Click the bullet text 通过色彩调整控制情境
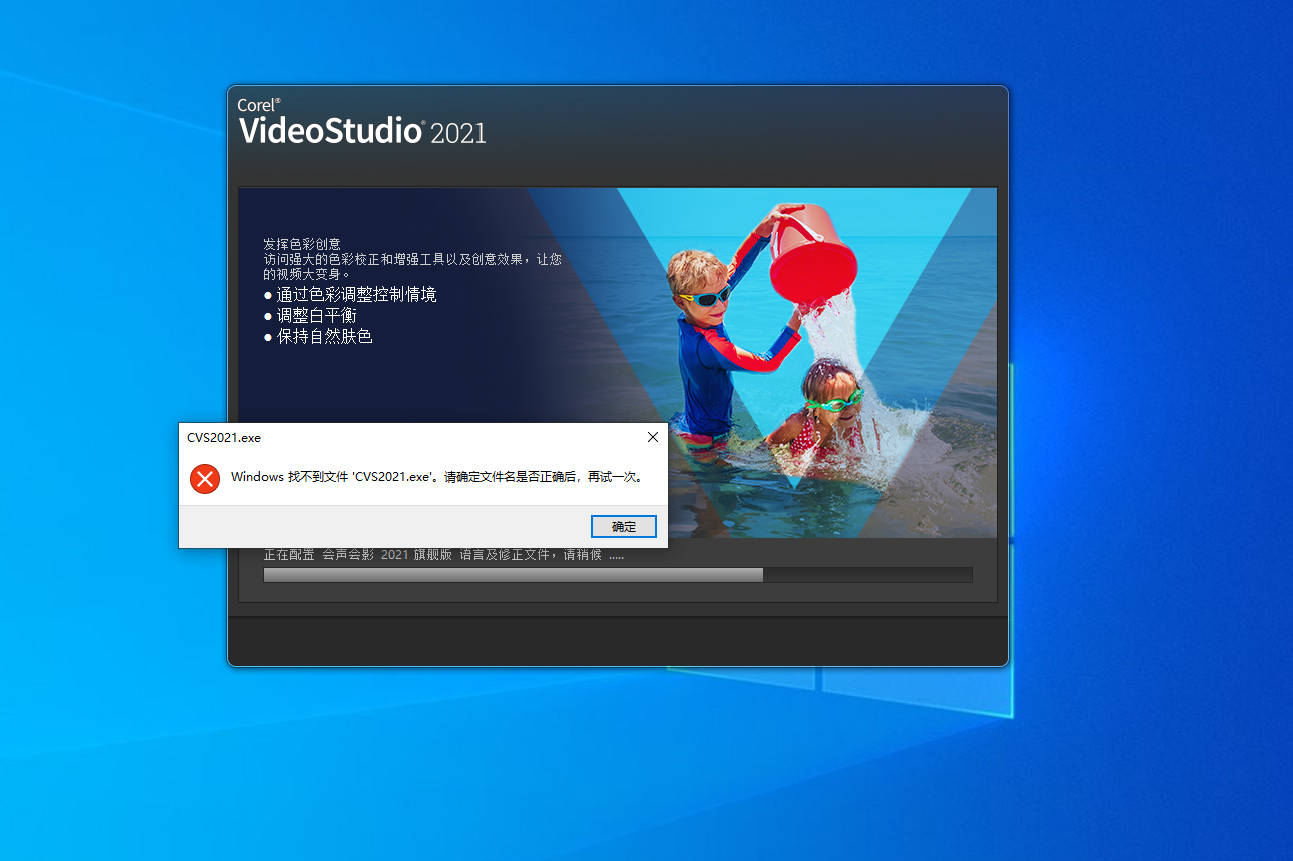The image size is (1293, 861). click(x=356, y=295)
